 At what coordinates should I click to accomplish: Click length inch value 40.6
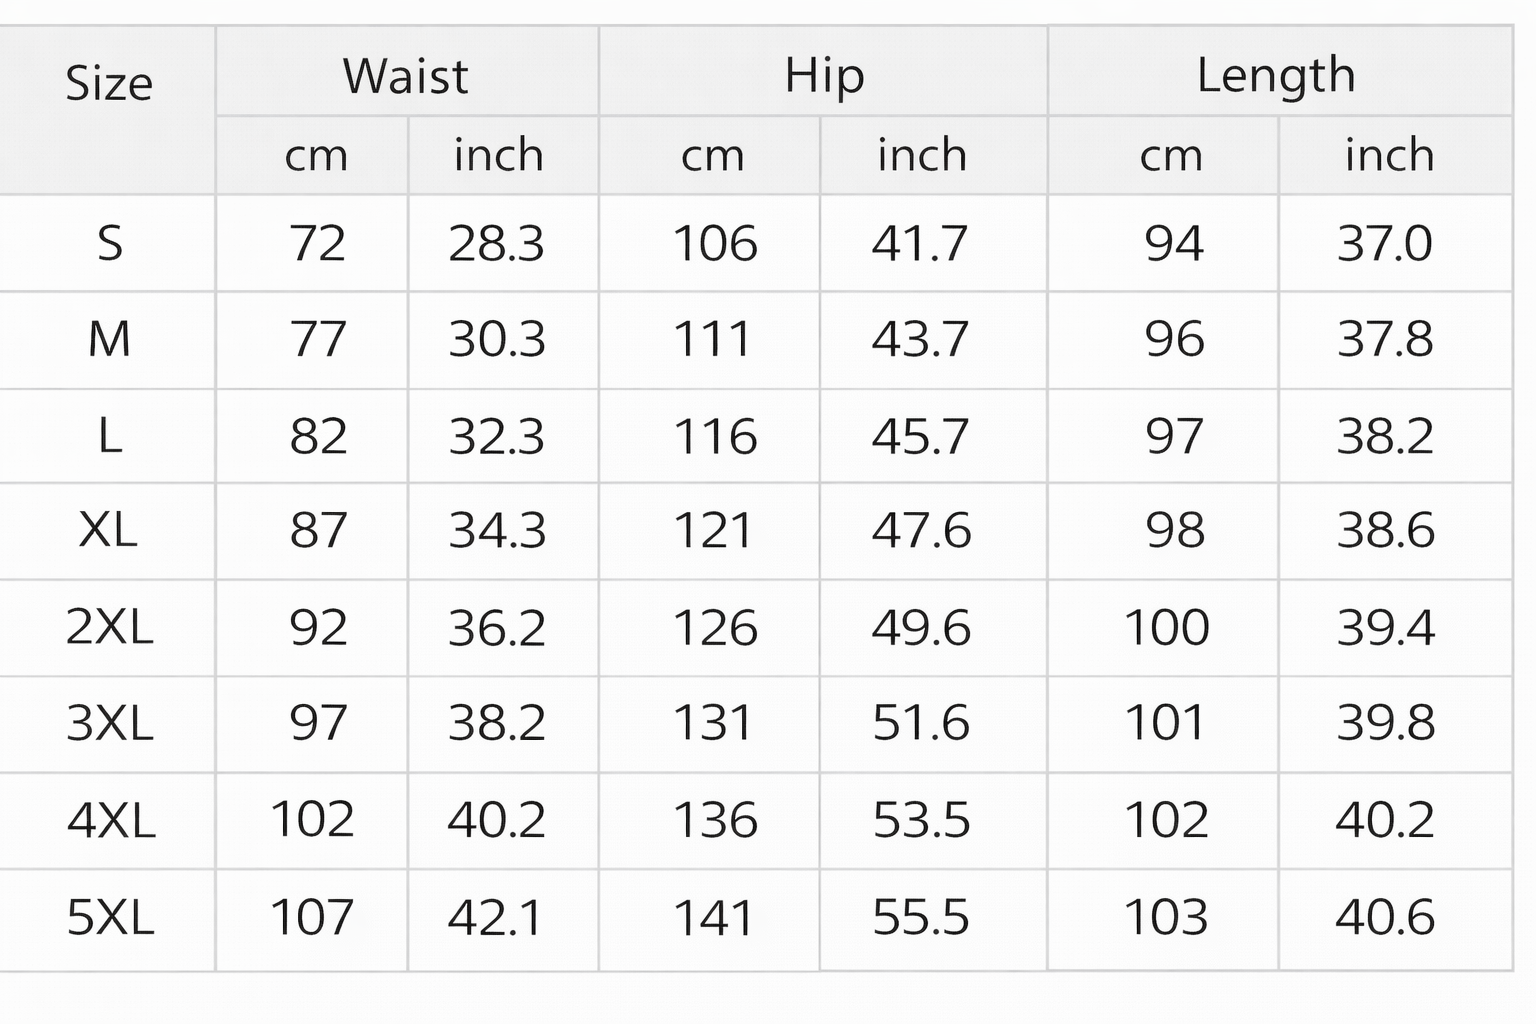1385,917
